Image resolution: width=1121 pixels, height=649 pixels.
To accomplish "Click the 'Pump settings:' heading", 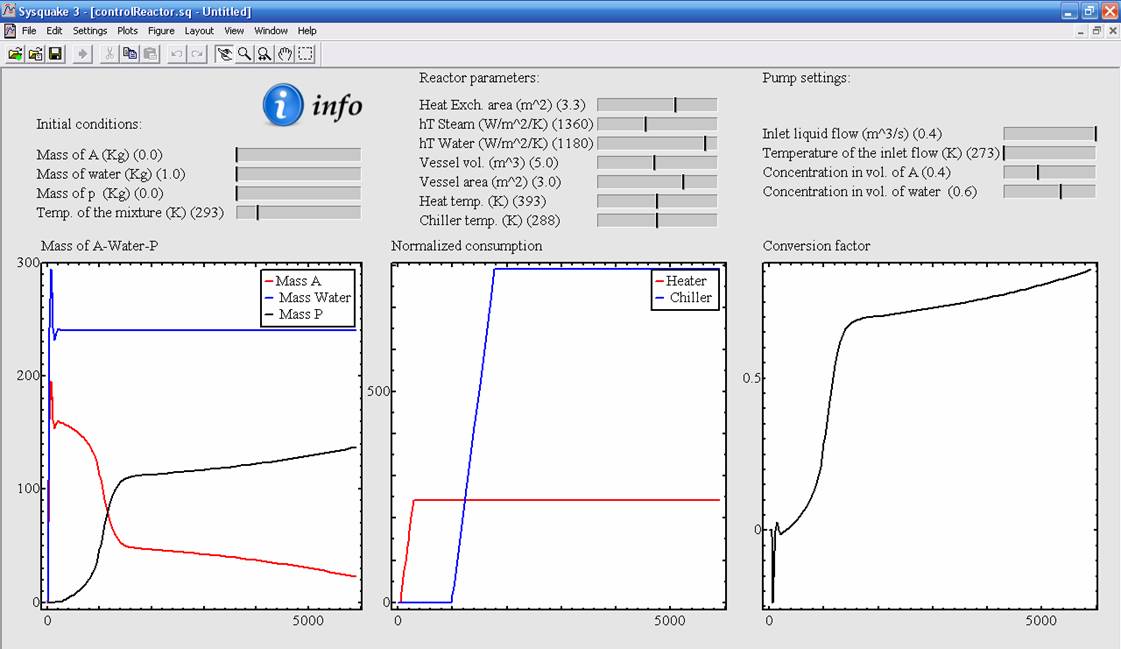I will [806, 78].
